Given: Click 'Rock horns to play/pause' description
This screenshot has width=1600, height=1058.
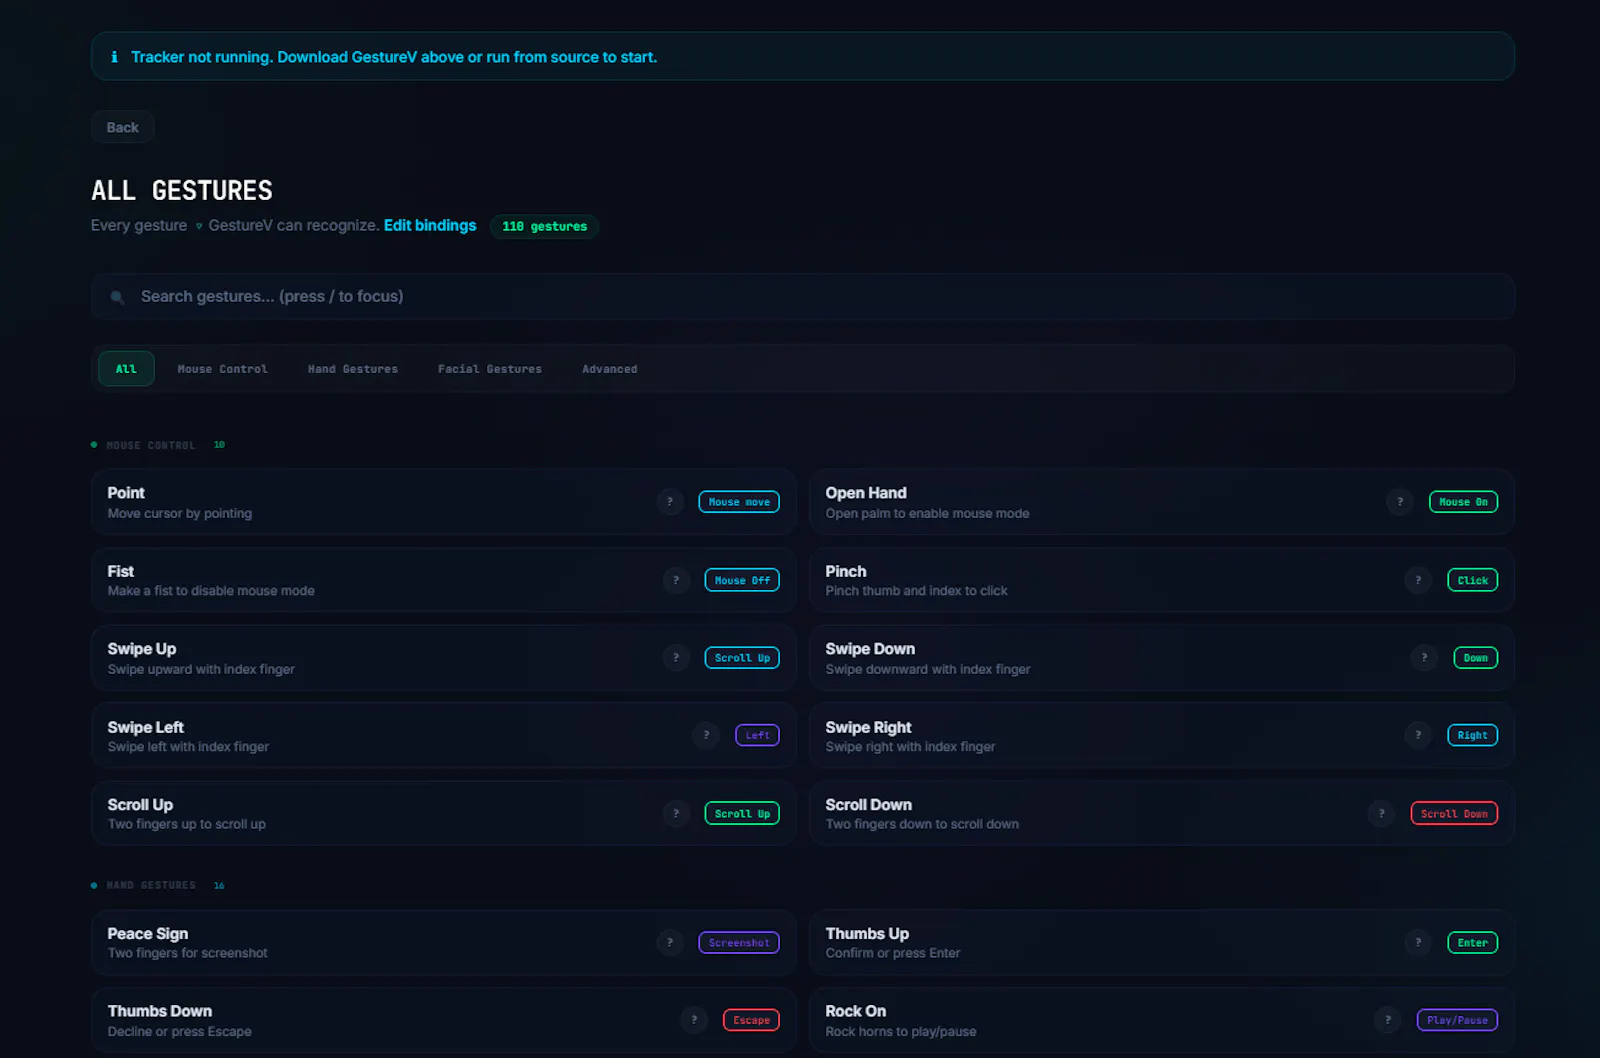Looking at the screenshot, I should [x=901, y=1031].
